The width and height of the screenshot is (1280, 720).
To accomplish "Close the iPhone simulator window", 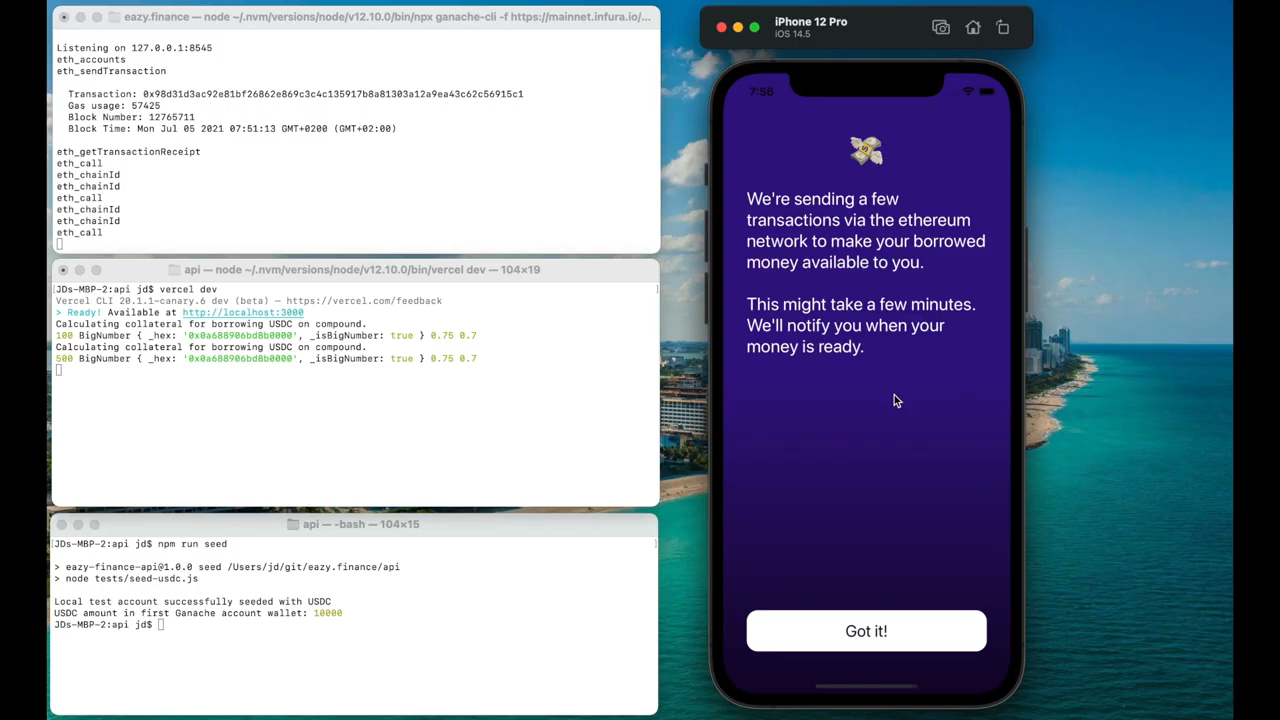I will [x=721, y=27].
